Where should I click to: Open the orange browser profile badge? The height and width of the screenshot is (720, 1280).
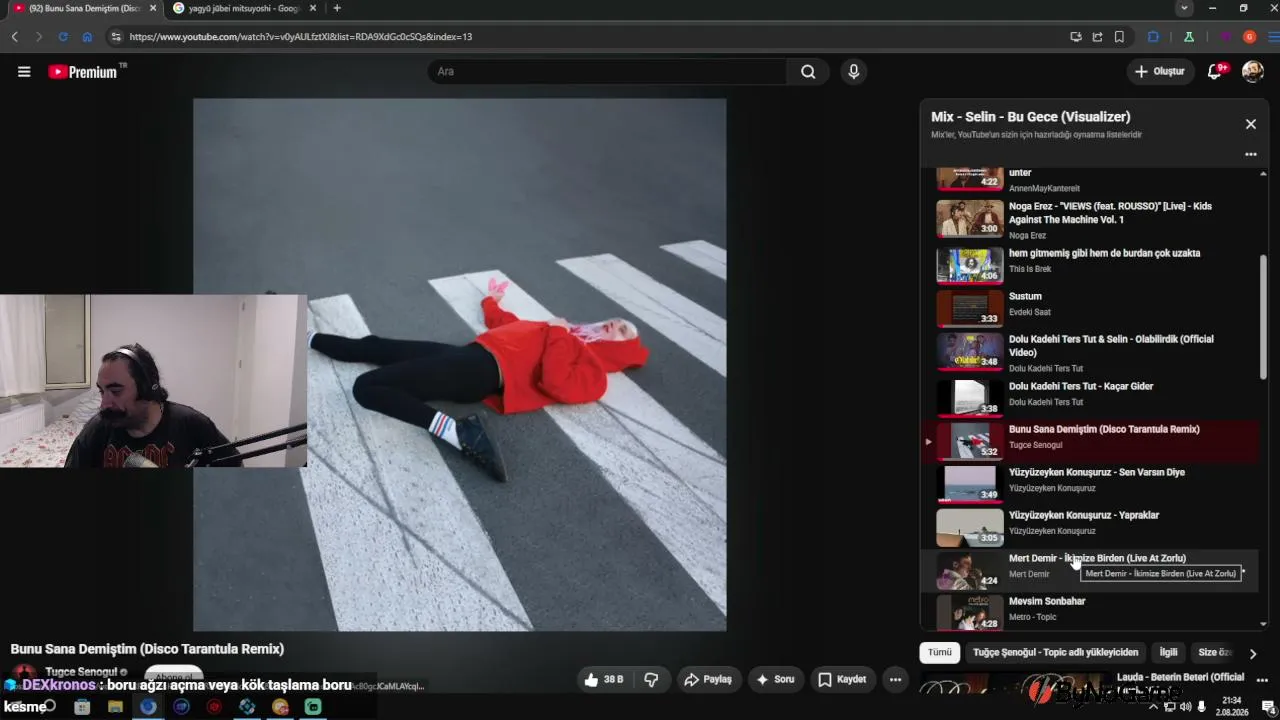click(1249, 37)
